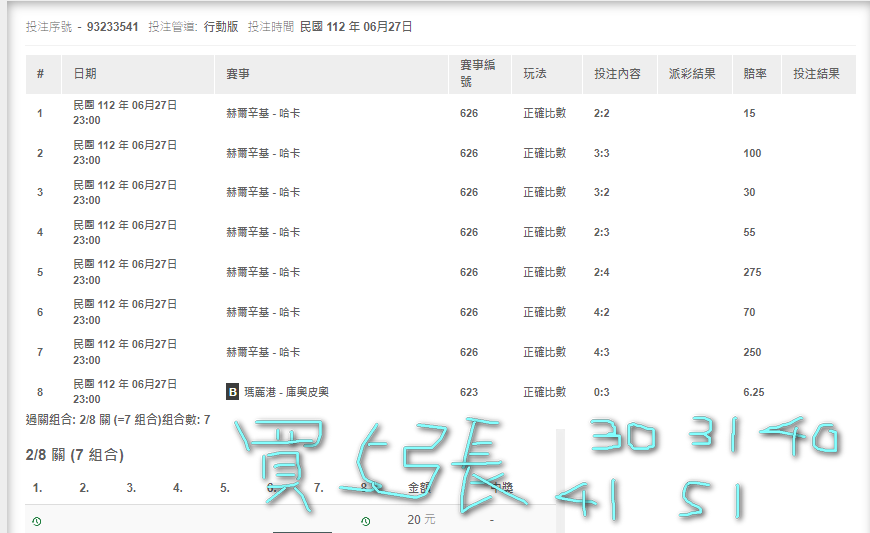The image size is (870, 533).
Task: Click the date cell in table row number 1
Action: coord(125,113)
